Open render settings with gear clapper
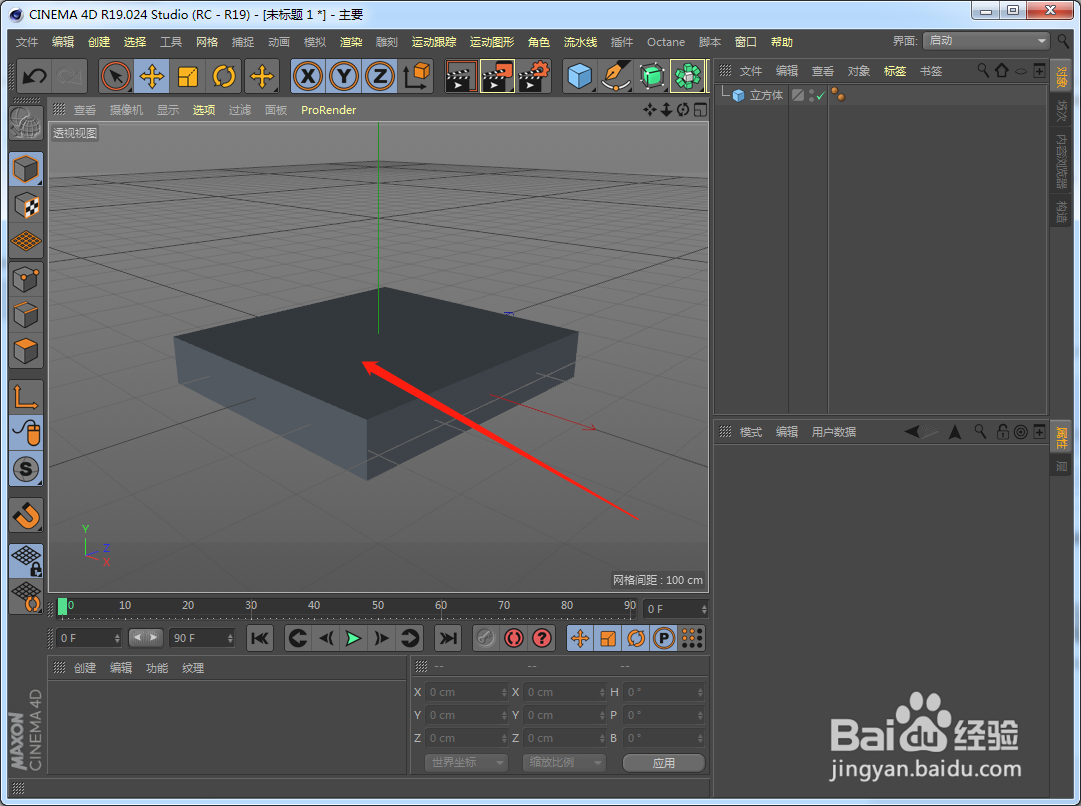1081x806 pixels. tap(534, 76)
